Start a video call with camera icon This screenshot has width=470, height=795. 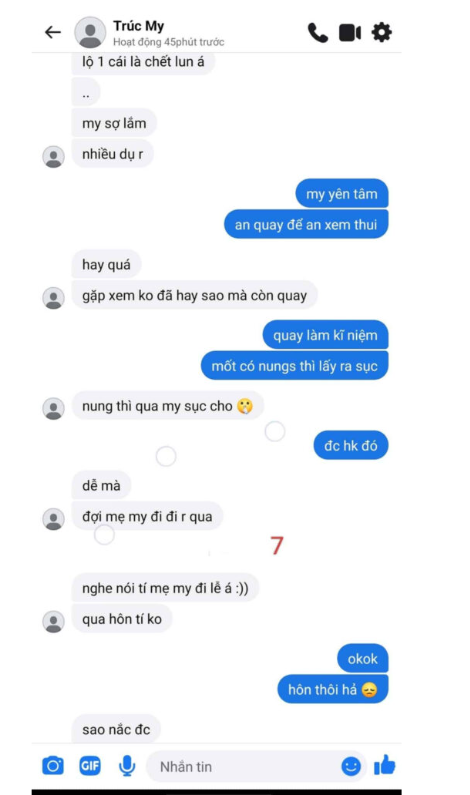(x=350, y=33)
